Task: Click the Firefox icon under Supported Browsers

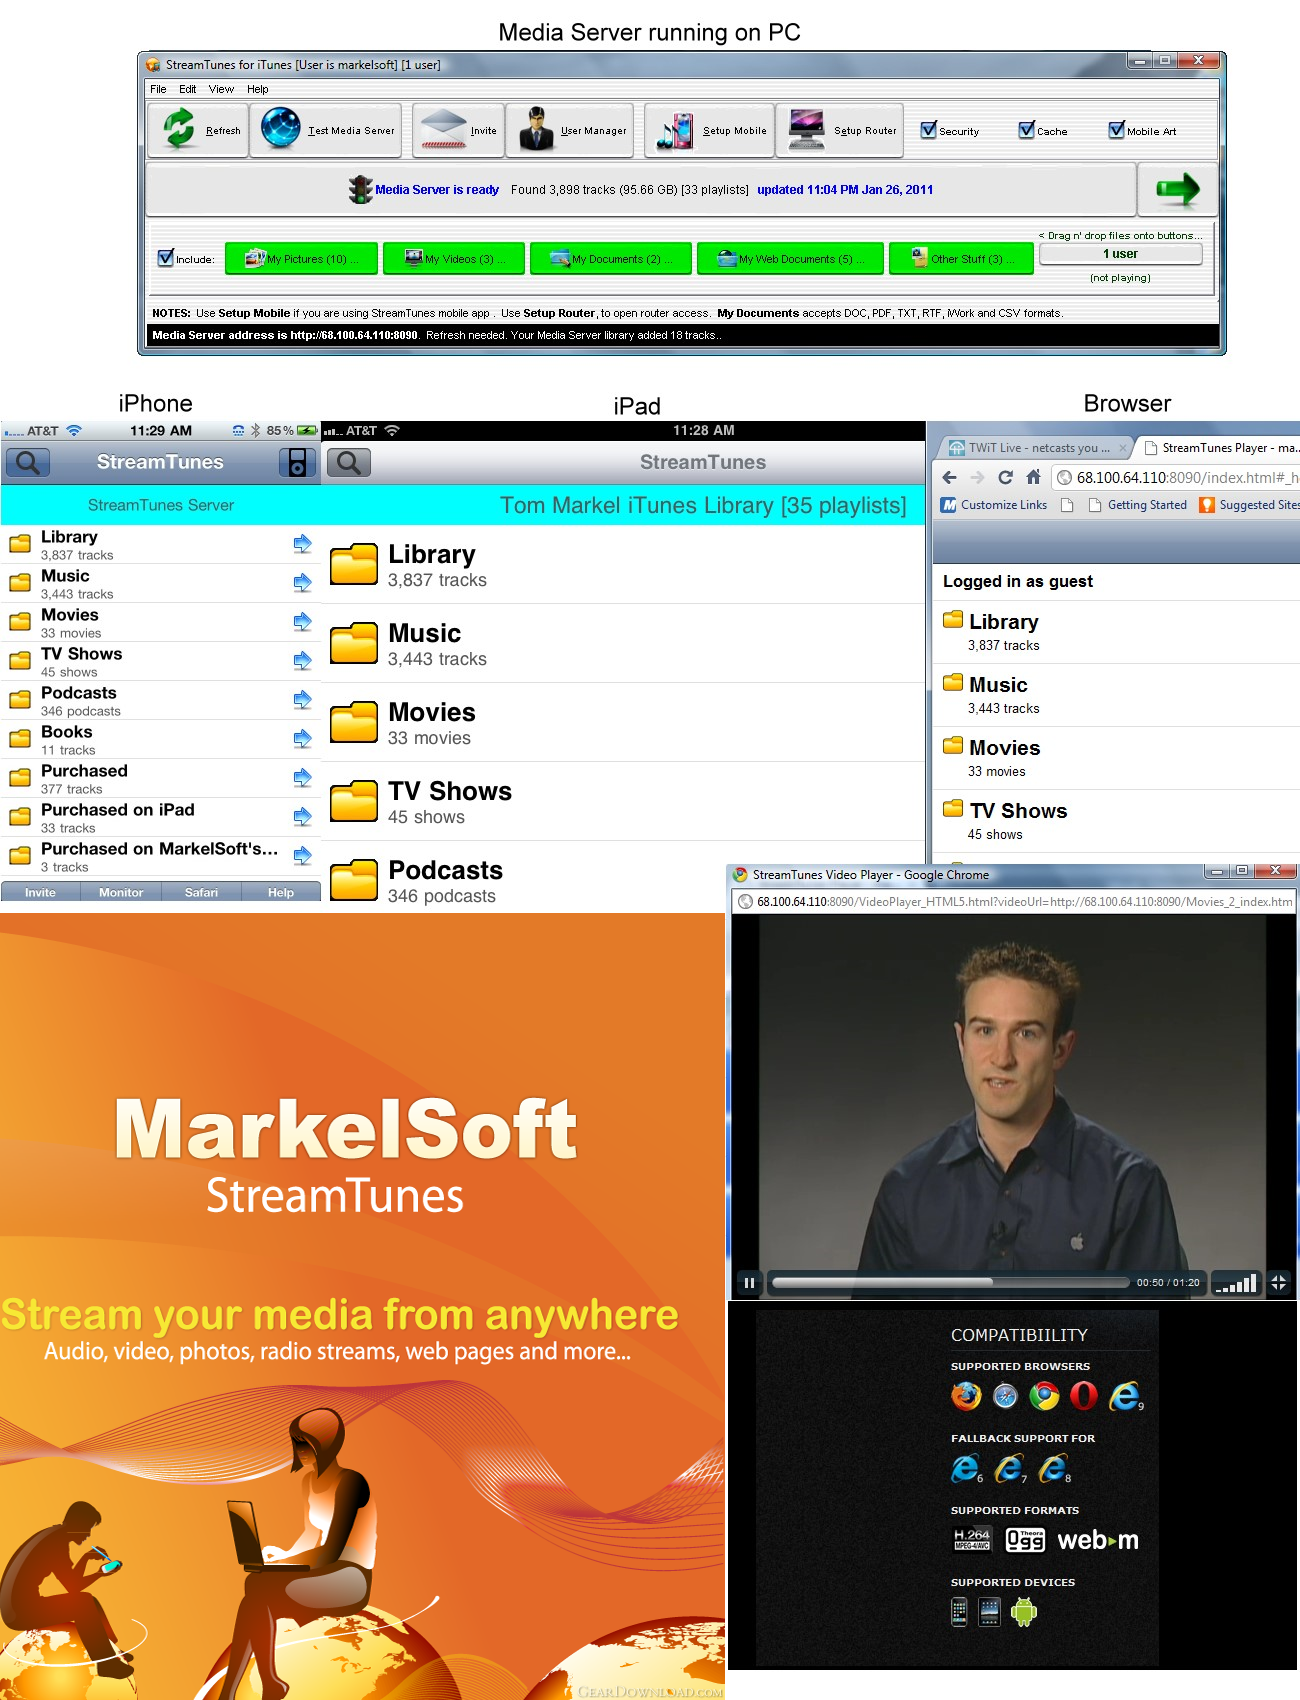Action: point(966,1395)
